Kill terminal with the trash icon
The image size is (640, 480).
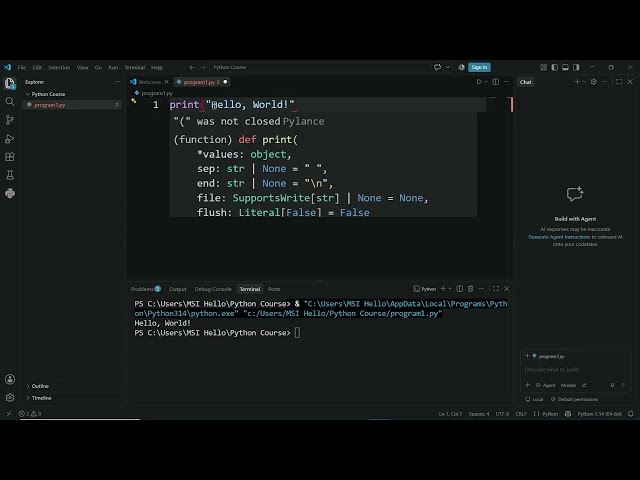470,289
